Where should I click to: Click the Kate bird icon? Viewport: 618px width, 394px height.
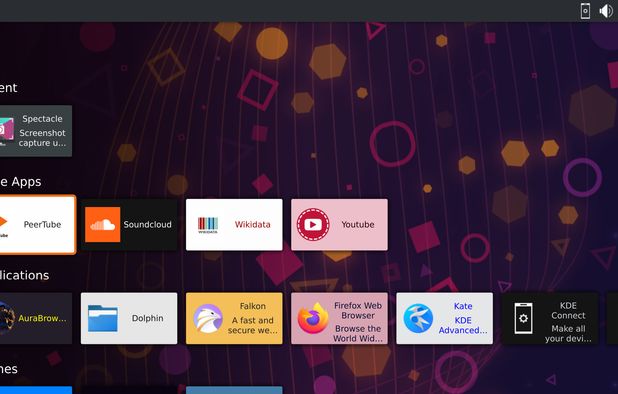pos(418,318)
